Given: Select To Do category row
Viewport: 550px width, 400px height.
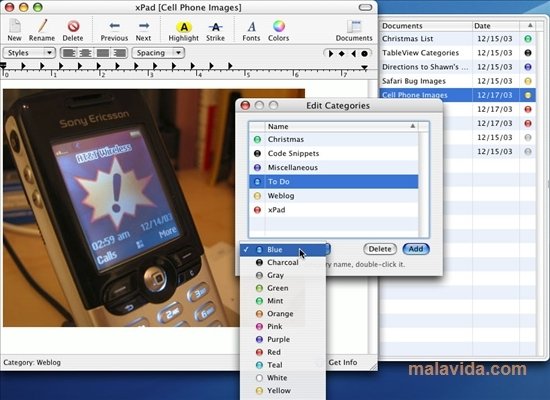Looking at the screenshot, I should pos(334,181).
